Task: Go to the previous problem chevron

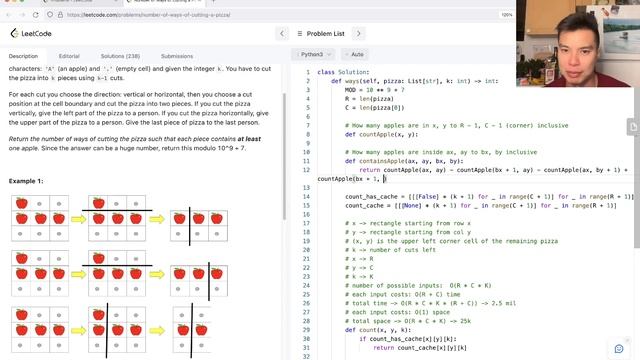Action: click(x=282, y=33)
